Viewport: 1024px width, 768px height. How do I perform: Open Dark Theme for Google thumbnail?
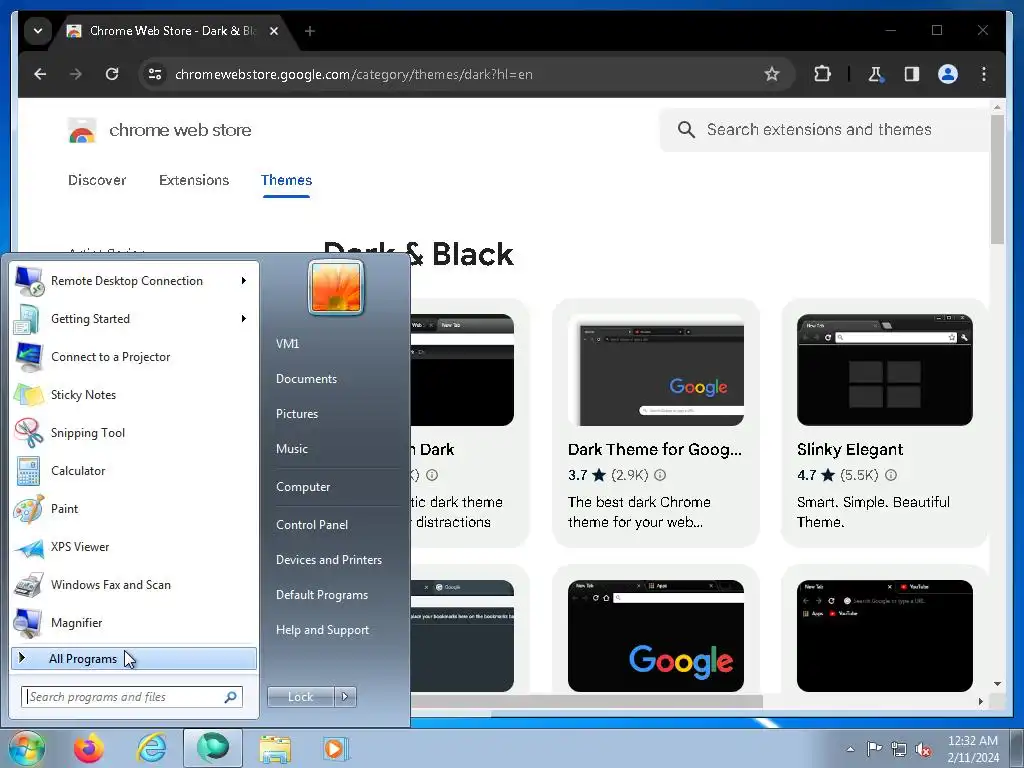[656, 370]
